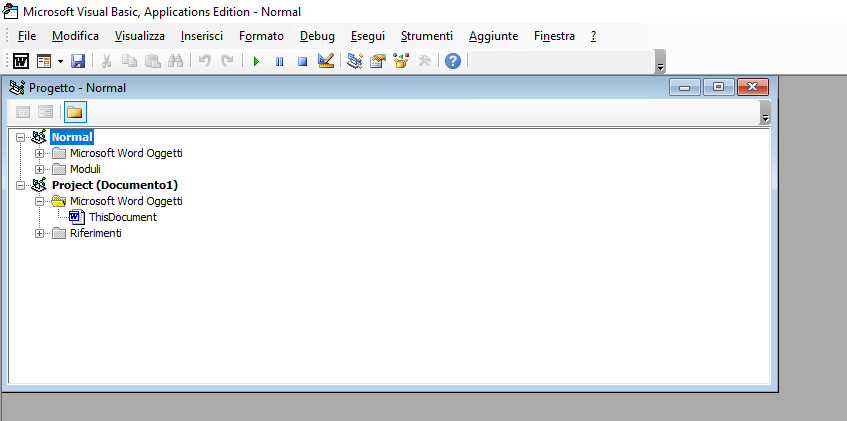Open the Project Explorer toolbar icon
The height and width of the screenshot is (421, 847).
point(355,62)
